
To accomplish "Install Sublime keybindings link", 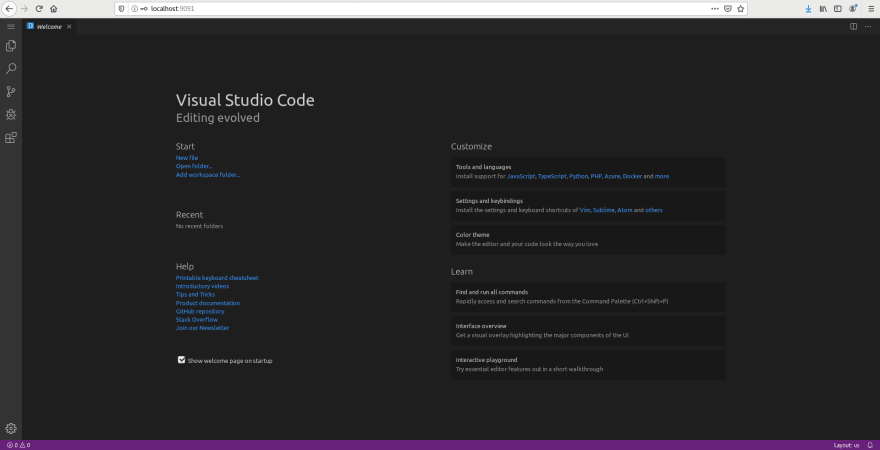I will click(603, 210).
